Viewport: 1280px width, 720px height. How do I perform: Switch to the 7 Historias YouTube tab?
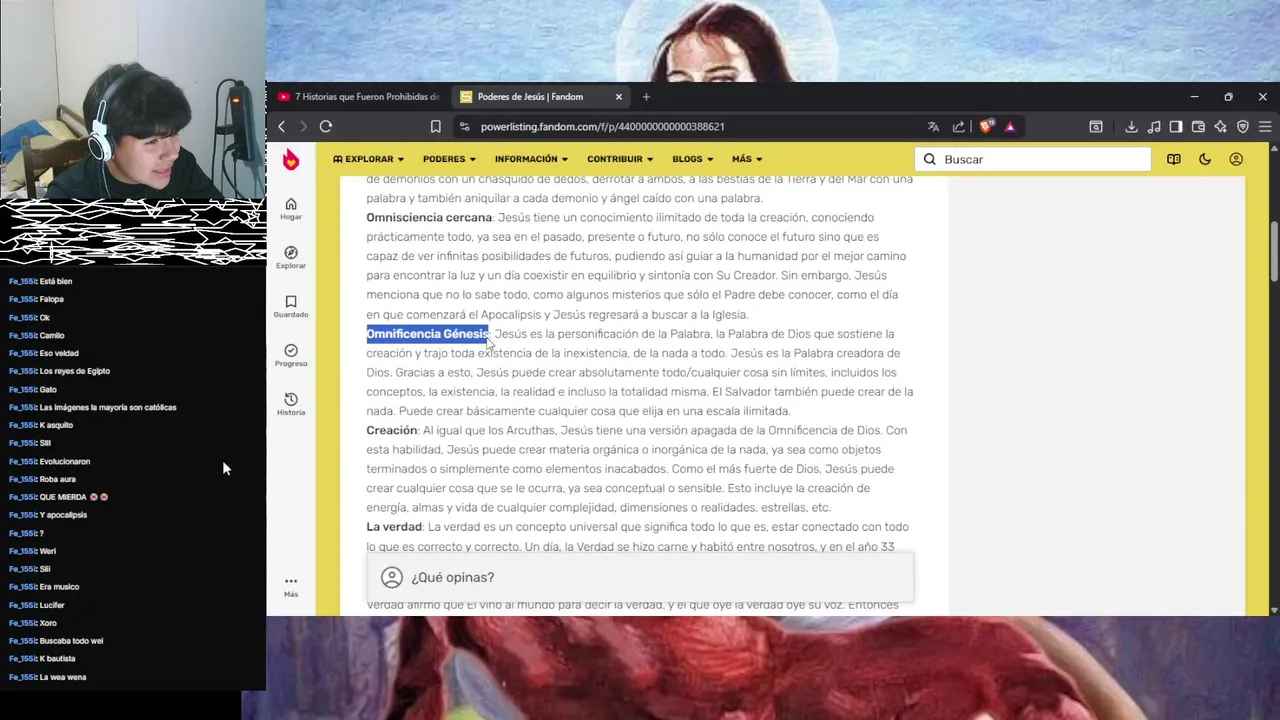pos(358,97)
